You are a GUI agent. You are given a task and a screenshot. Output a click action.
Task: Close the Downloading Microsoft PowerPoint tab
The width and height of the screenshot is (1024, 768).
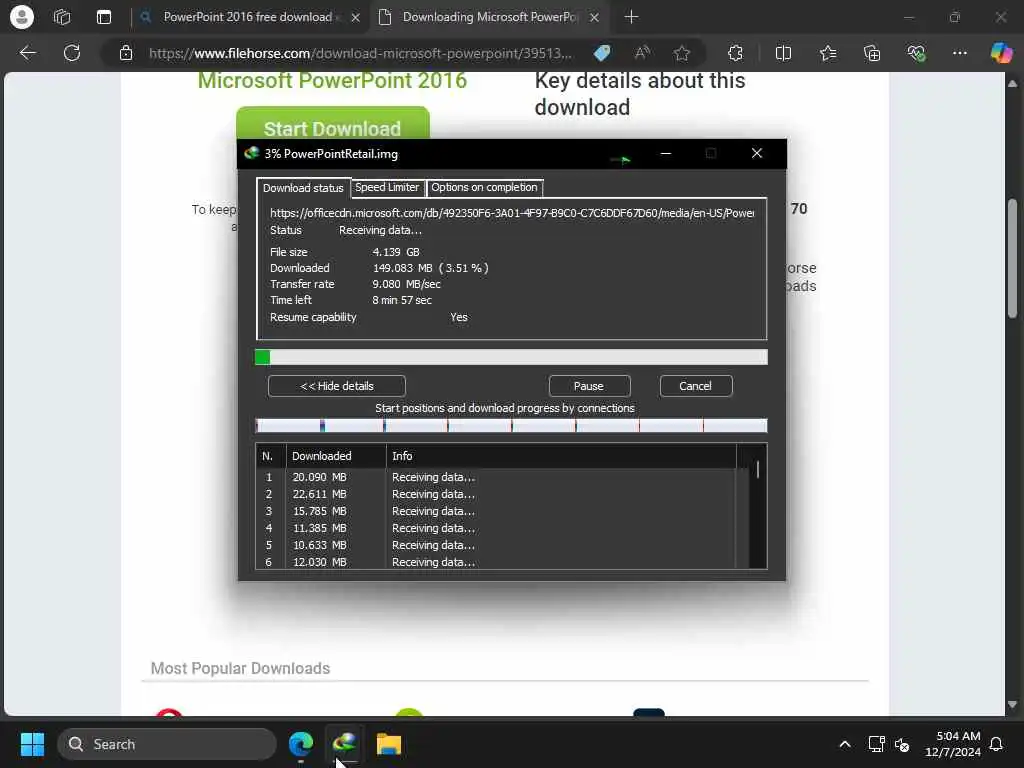pos(594,18)
